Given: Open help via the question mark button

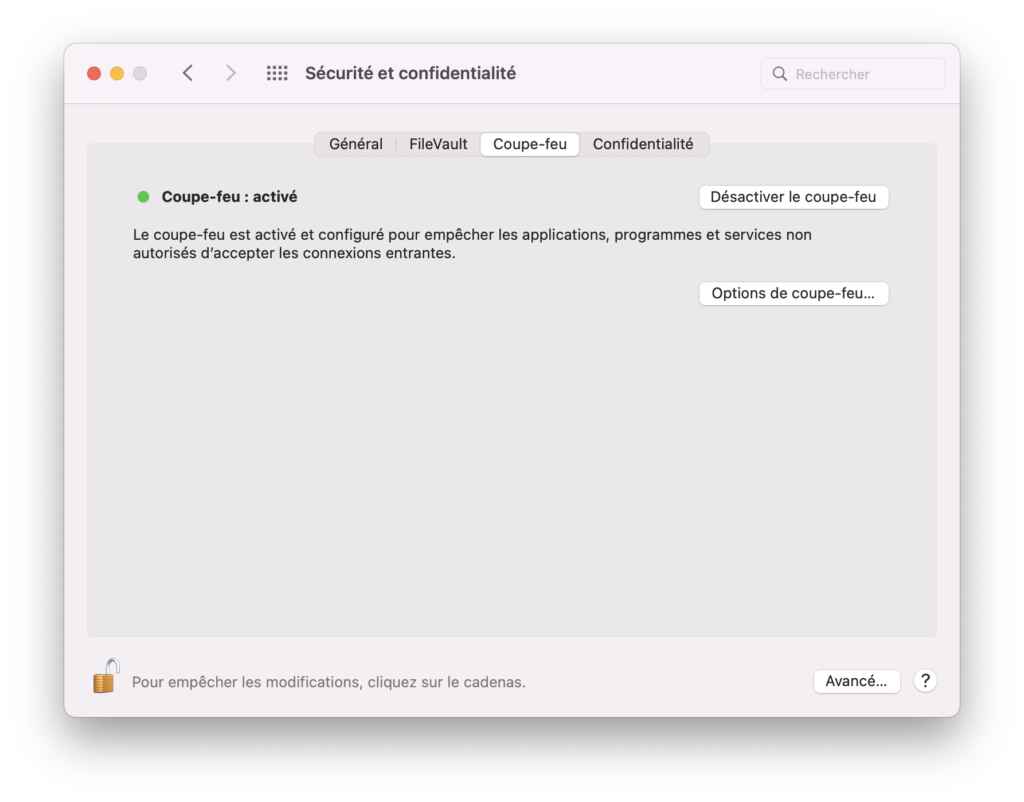Looking at the screenshot, I should [x=925, y=681].
